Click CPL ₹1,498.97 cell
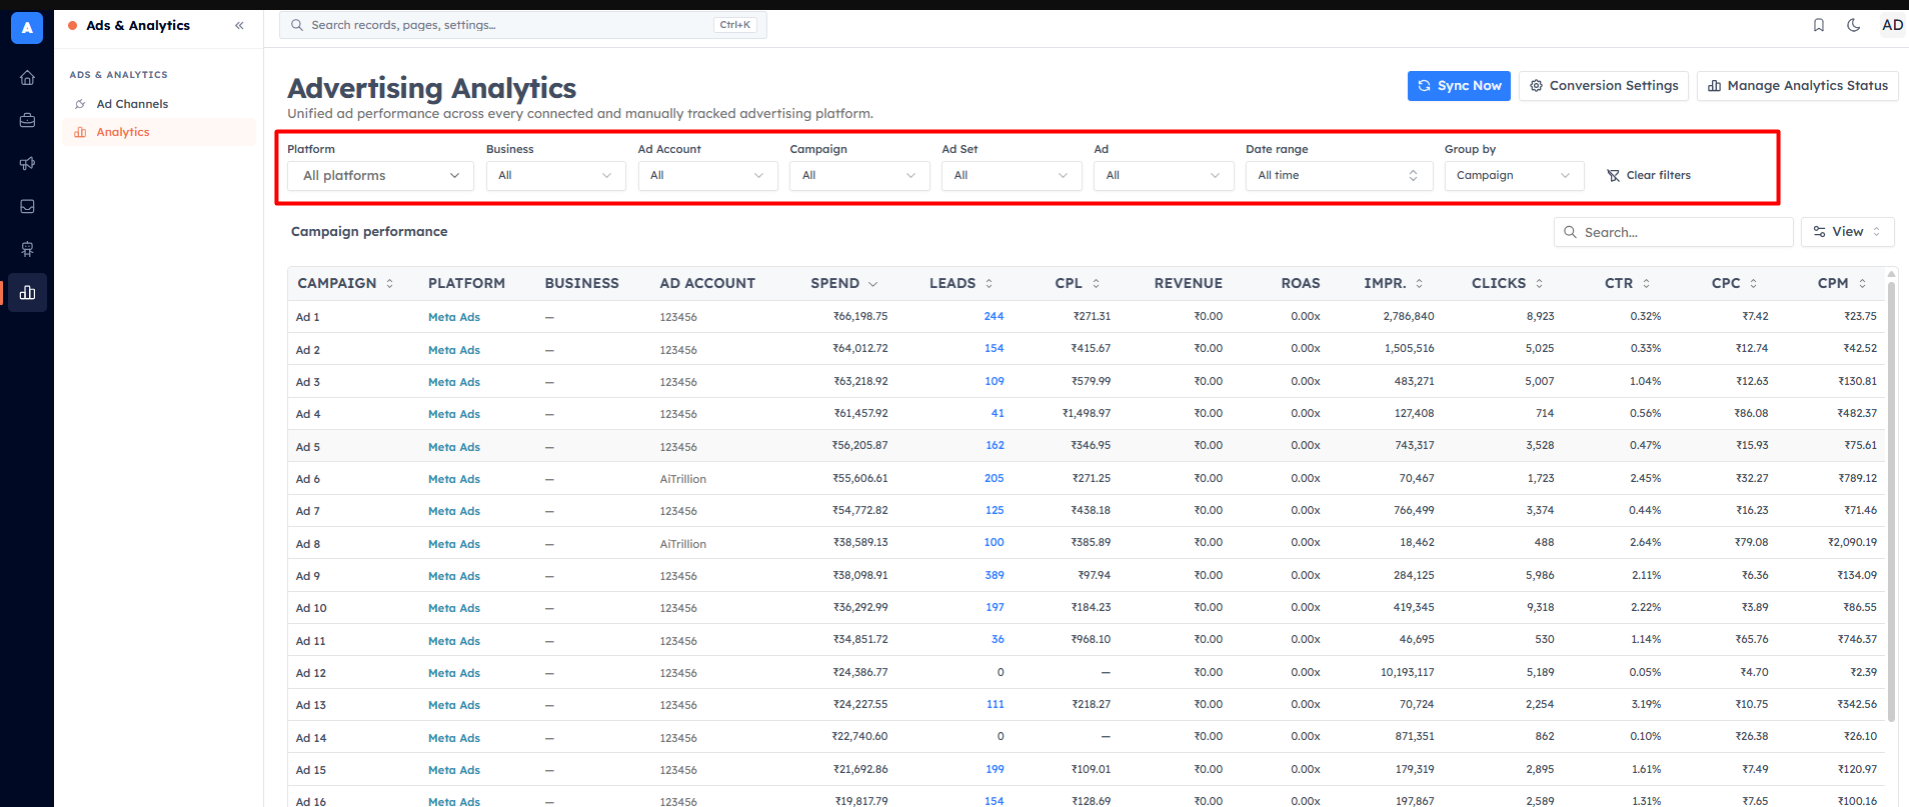The image size is (1909, 807). click(1086, 413)
